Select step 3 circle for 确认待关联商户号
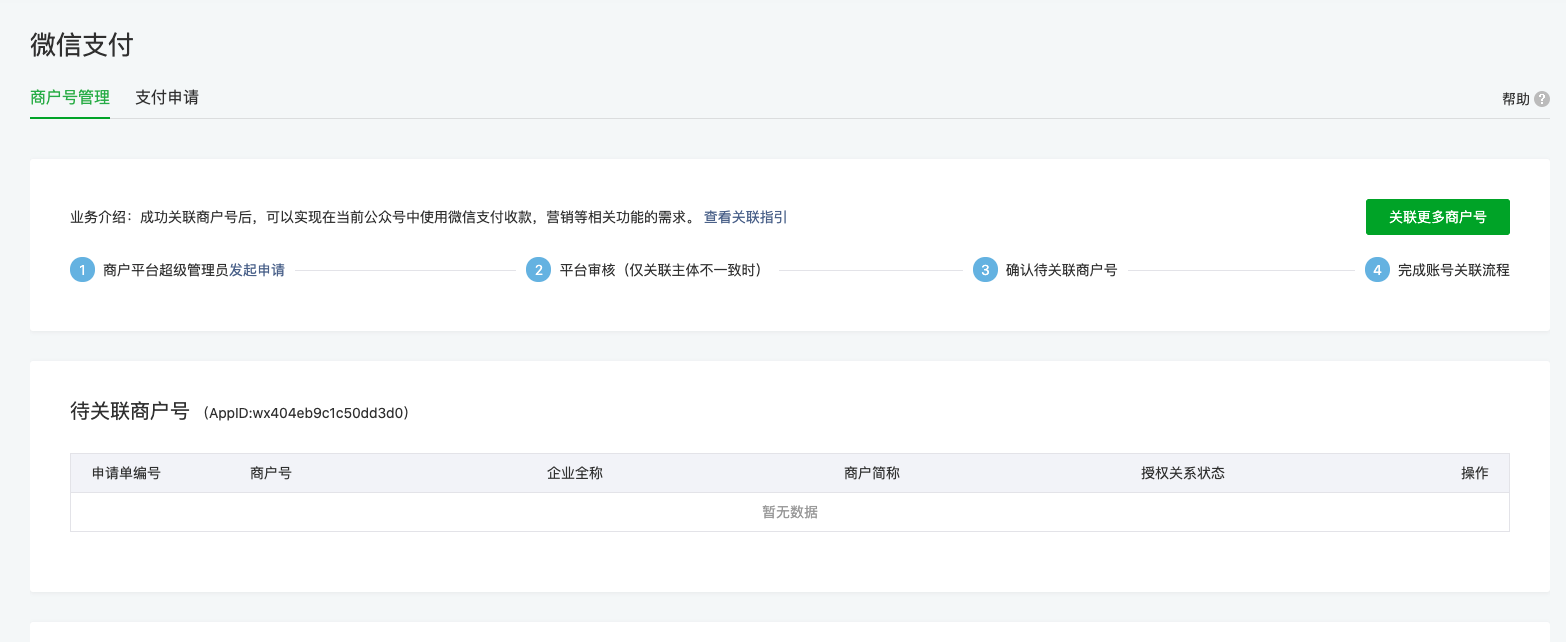1566x642 pixels. click(985, 270)
